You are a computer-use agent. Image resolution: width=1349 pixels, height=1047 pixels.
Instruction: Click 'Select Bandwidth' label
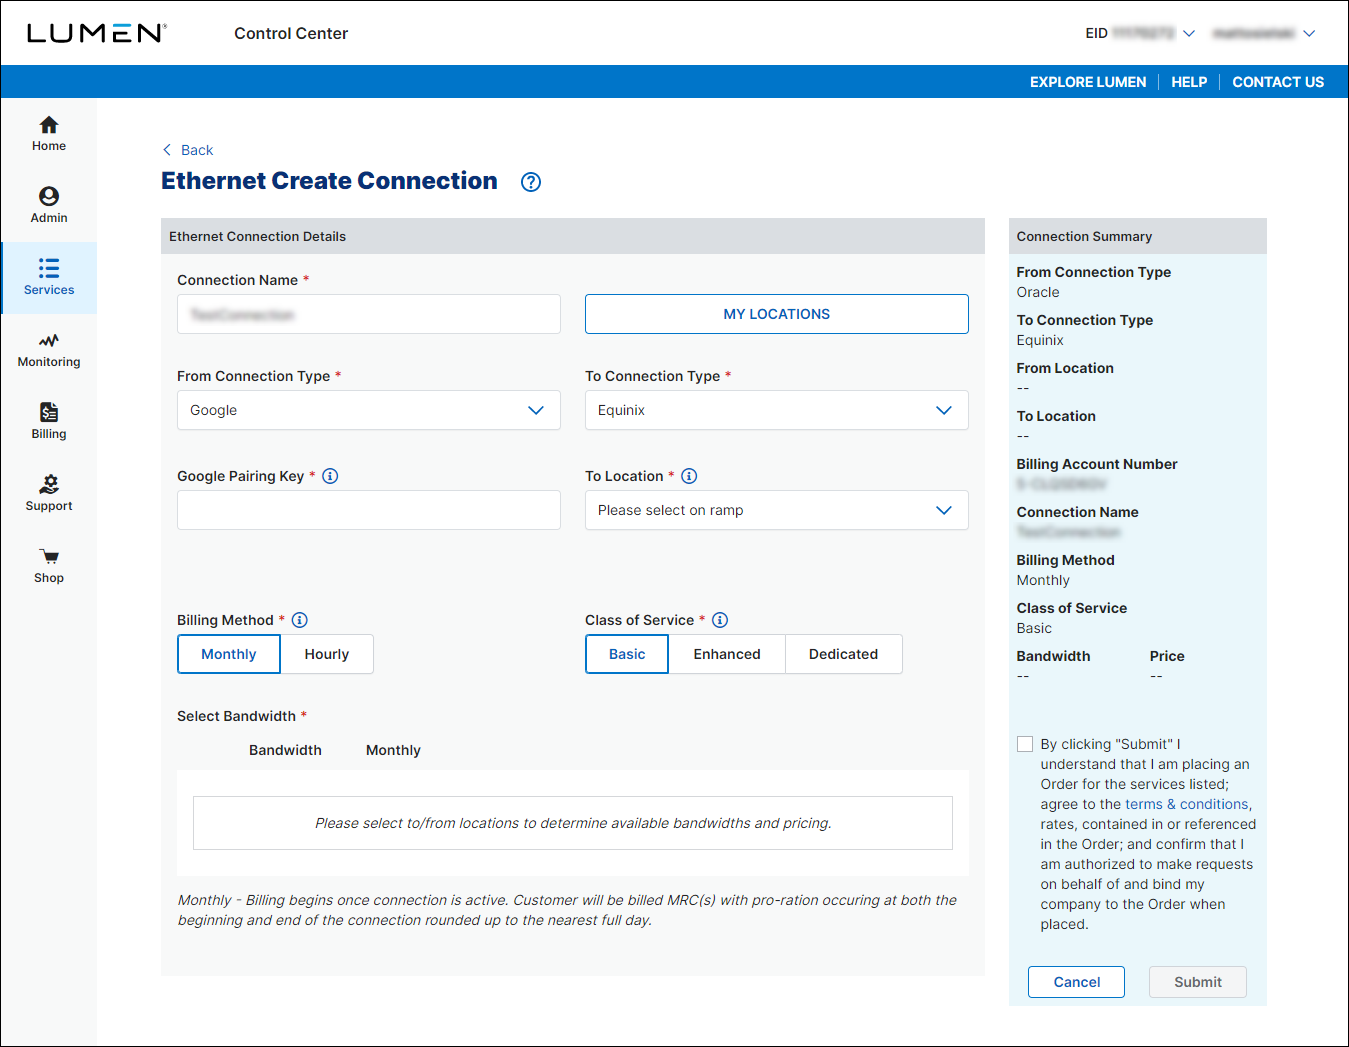point(237,716)
